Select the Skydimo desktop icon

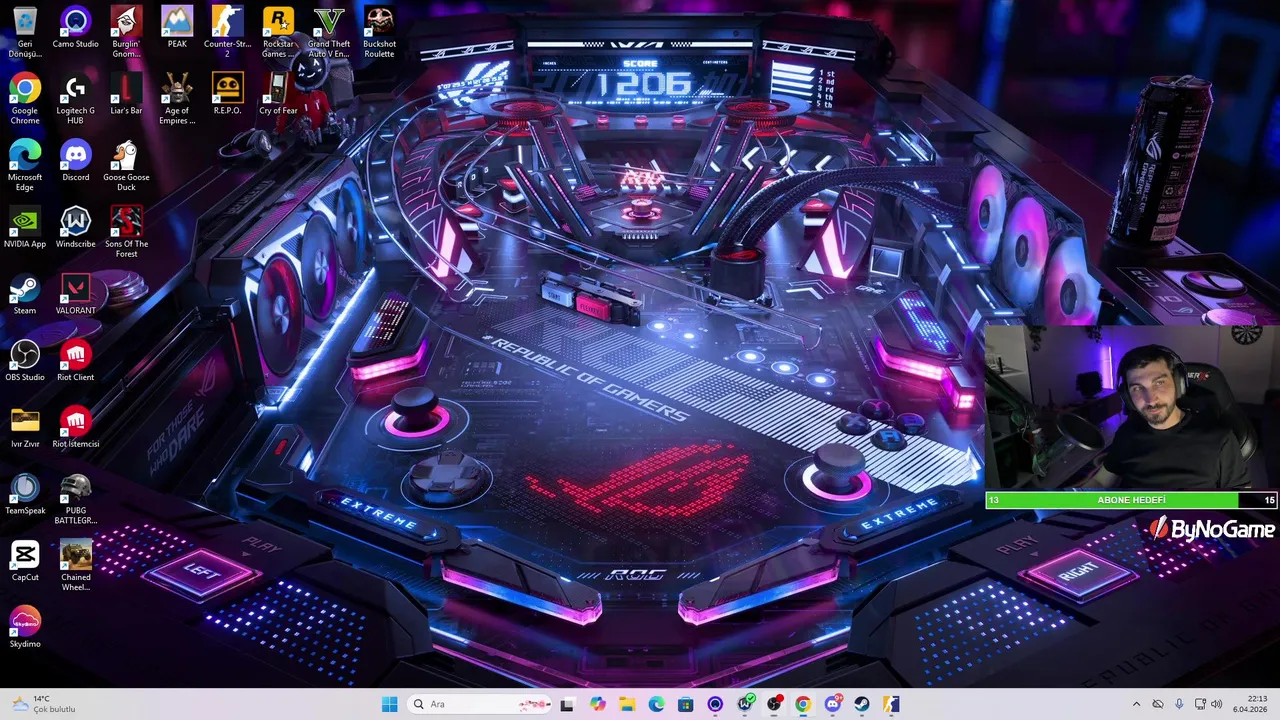[x=25, y=628]
